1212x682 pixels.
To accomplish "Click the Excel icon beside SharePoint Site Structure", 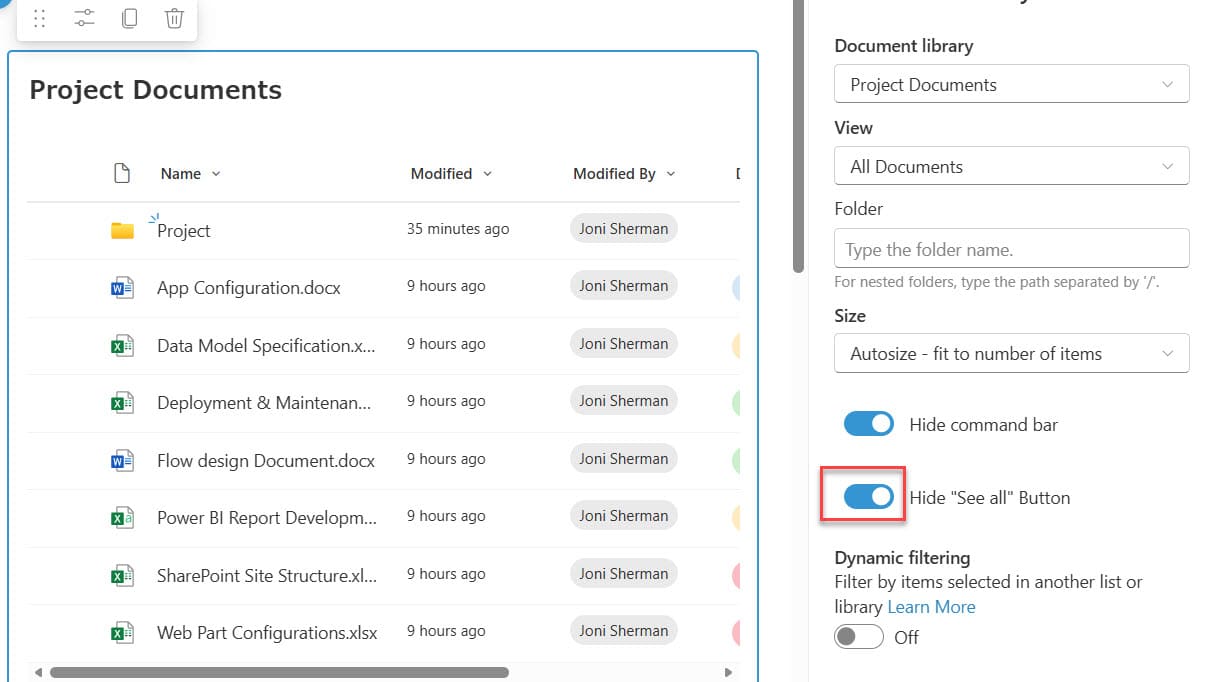I will pos(122,576).
